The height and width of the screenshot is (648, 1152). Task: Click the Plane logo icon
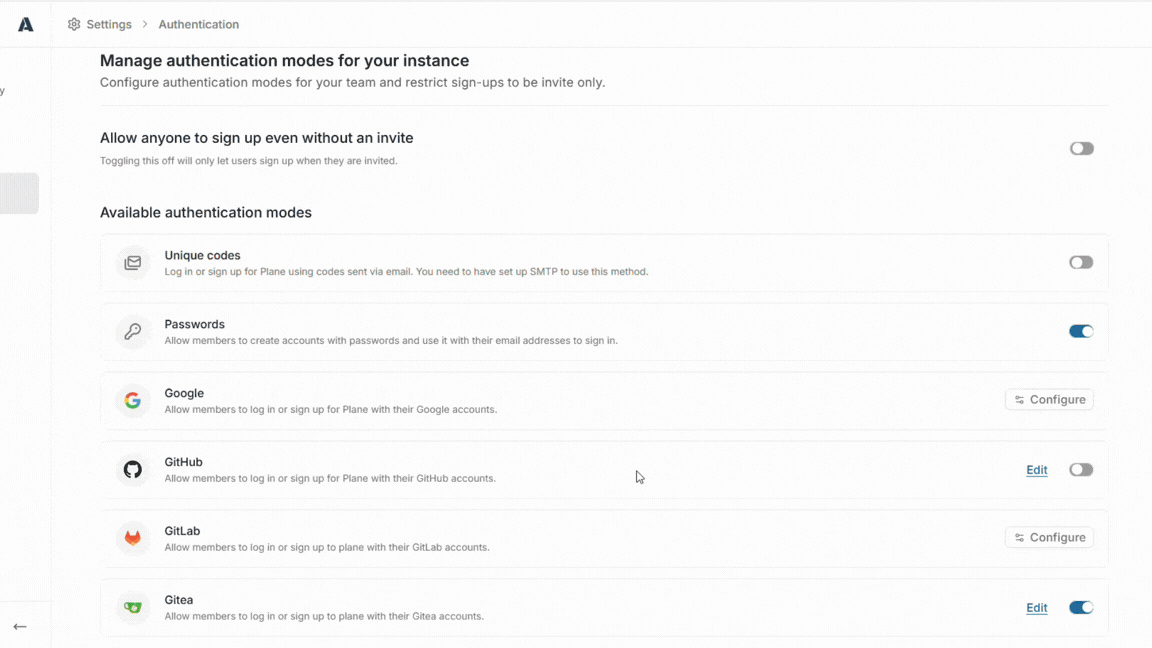[x=26, y=24]
